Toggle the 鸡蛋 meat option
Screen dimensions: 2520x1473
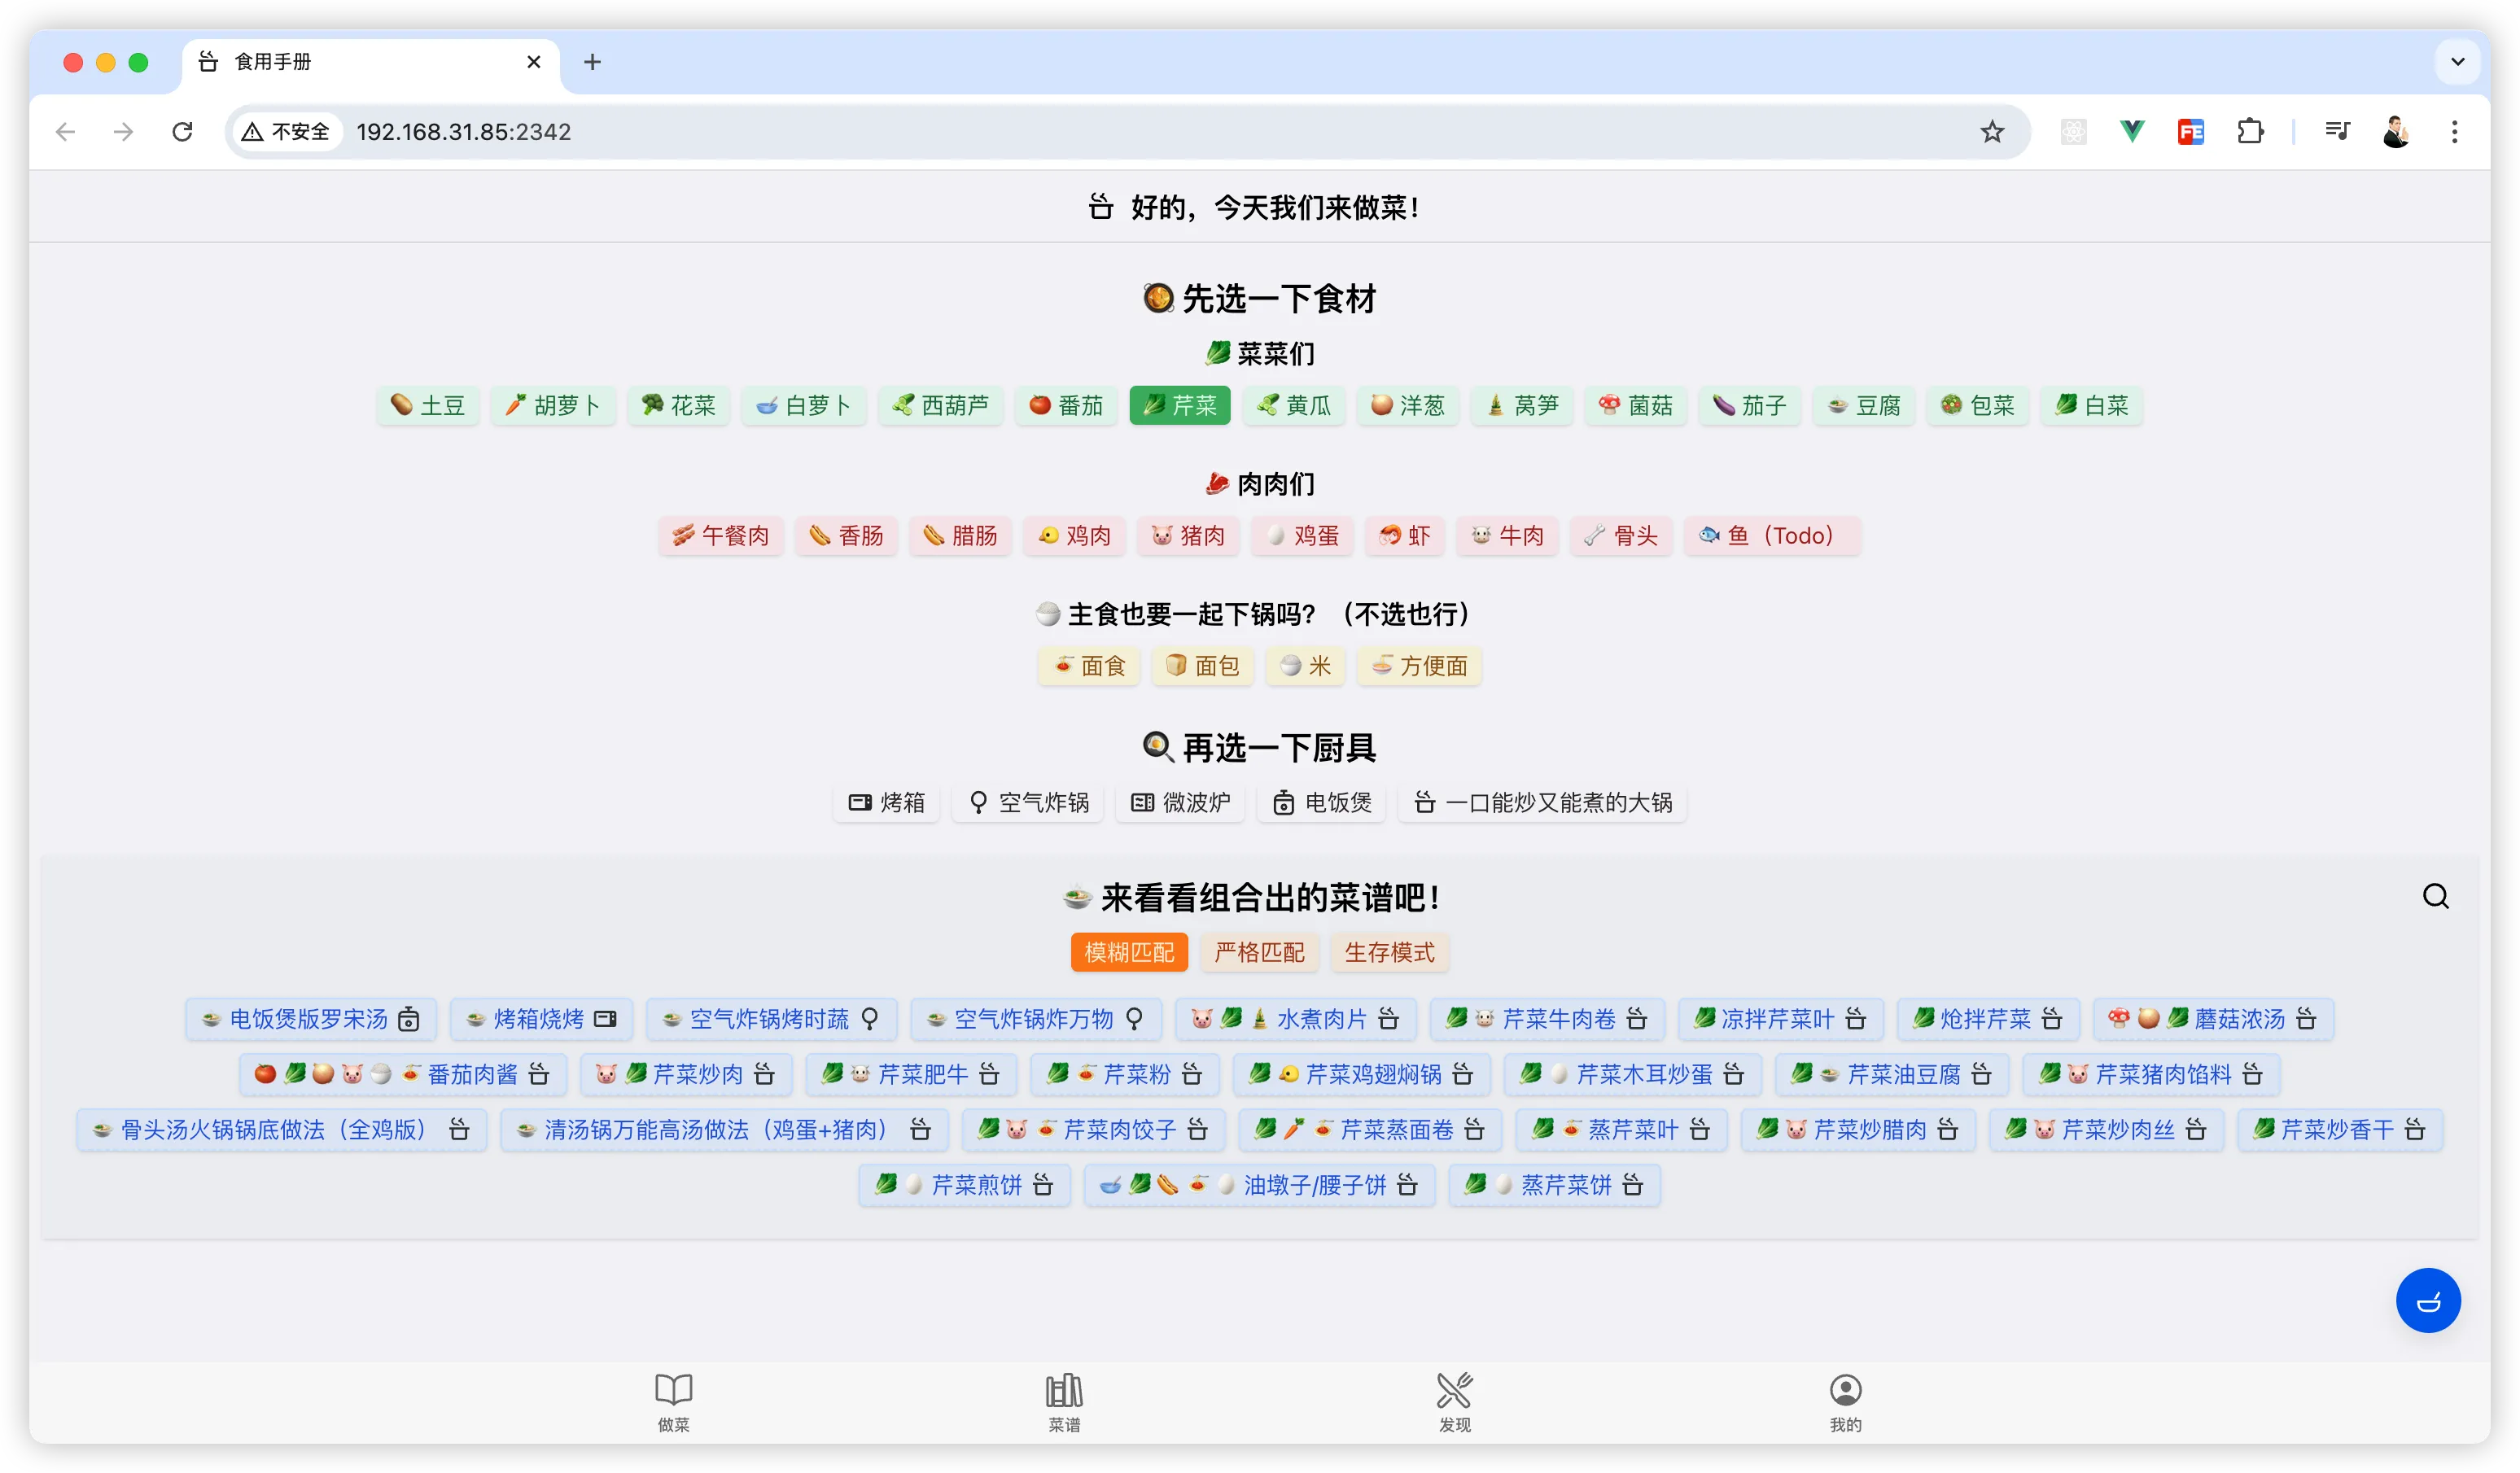coord(1302,535)
